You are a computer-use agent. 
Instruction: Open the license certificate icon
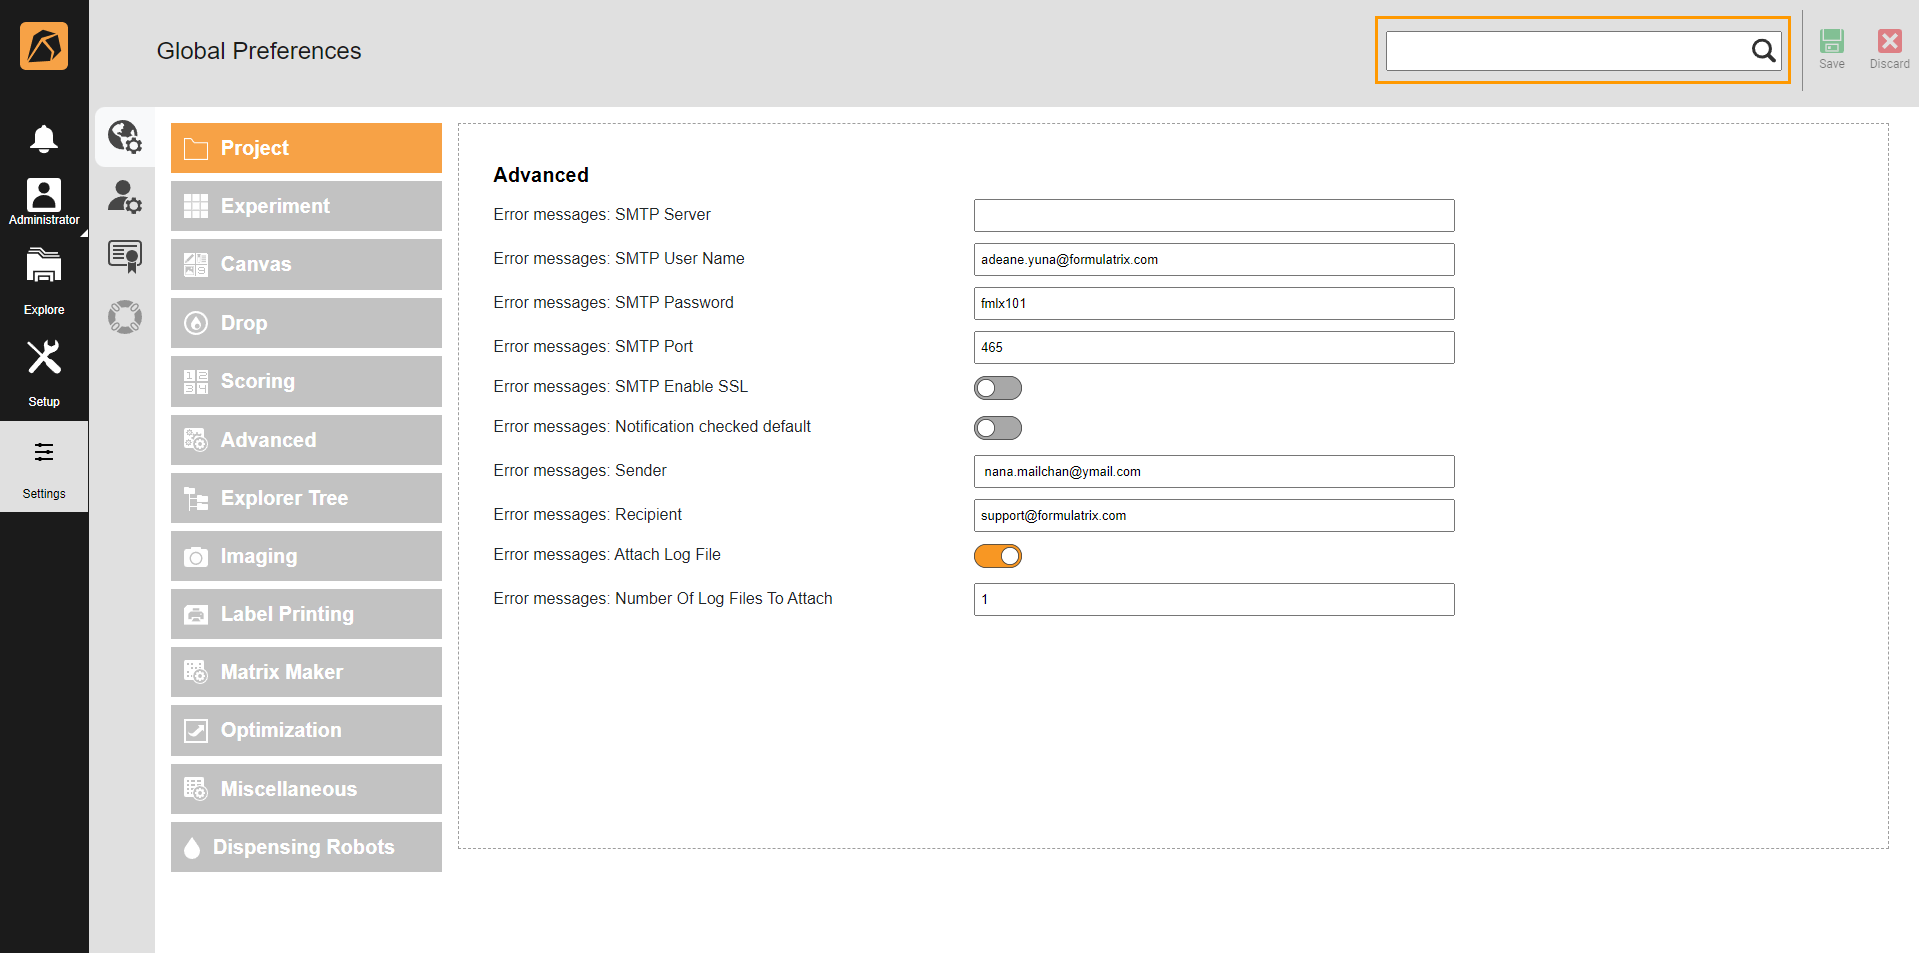pos(125,257)
